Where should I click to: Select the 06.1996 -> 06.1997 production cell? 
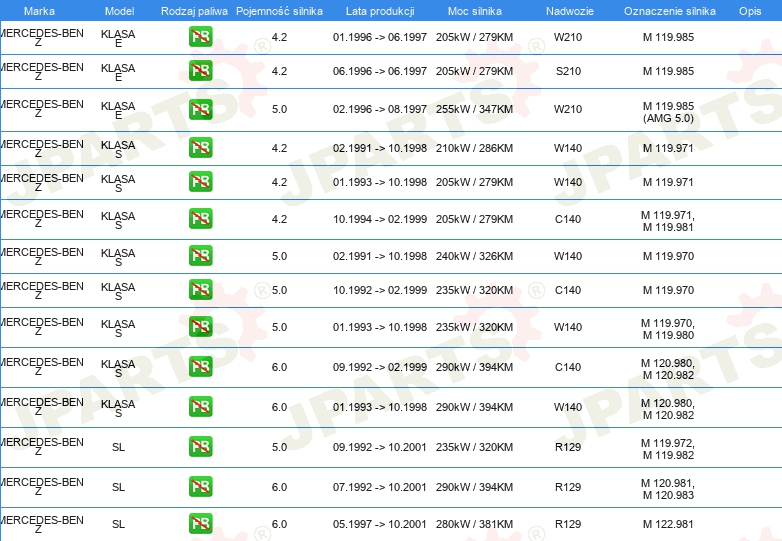pos(380,71)
